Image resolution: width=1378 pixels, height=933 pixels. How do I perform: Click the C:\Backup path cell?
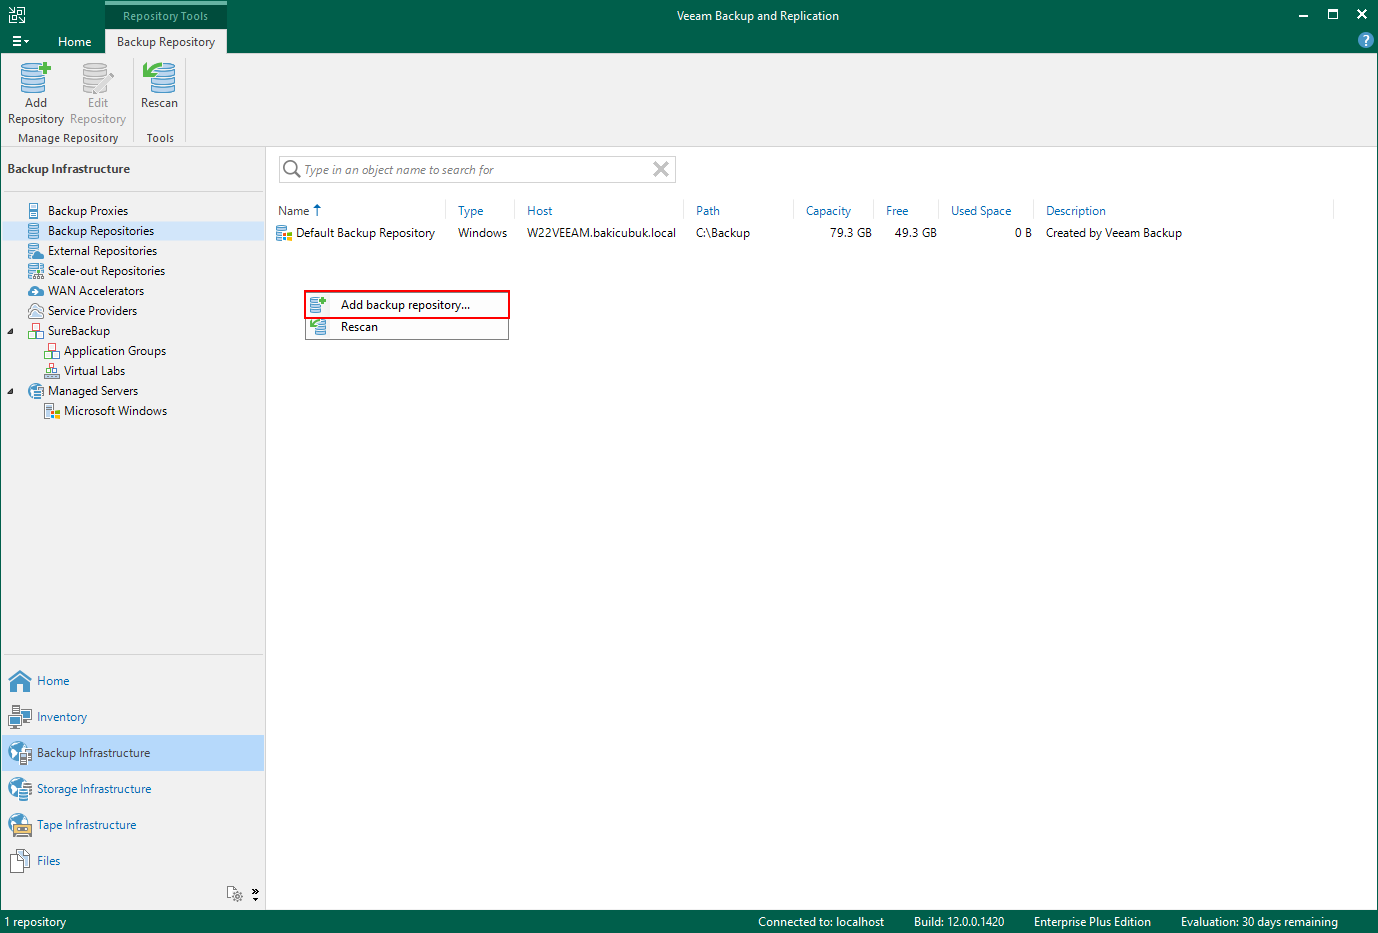723,233
